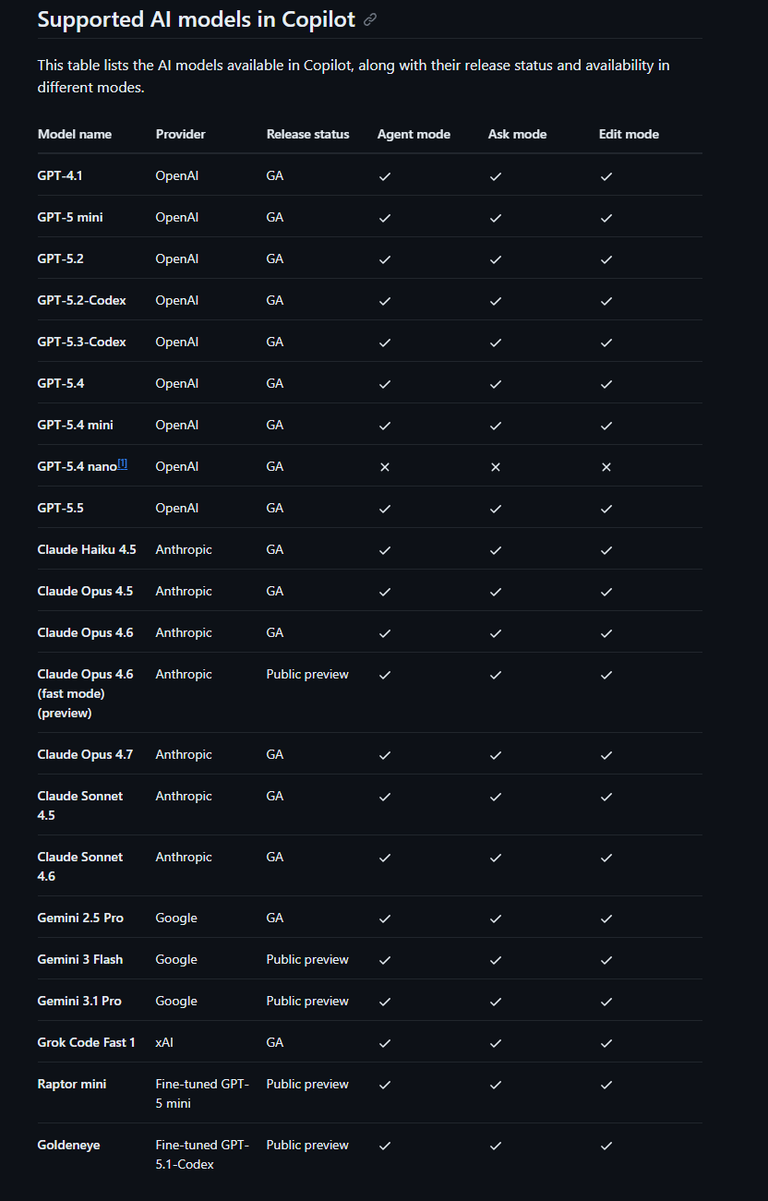The image size is (768, 1201).
Task: Click the Fine-tuned GPT-5.1-Codex provider text
Action: pyautogui.click(x=202, y=1154)
